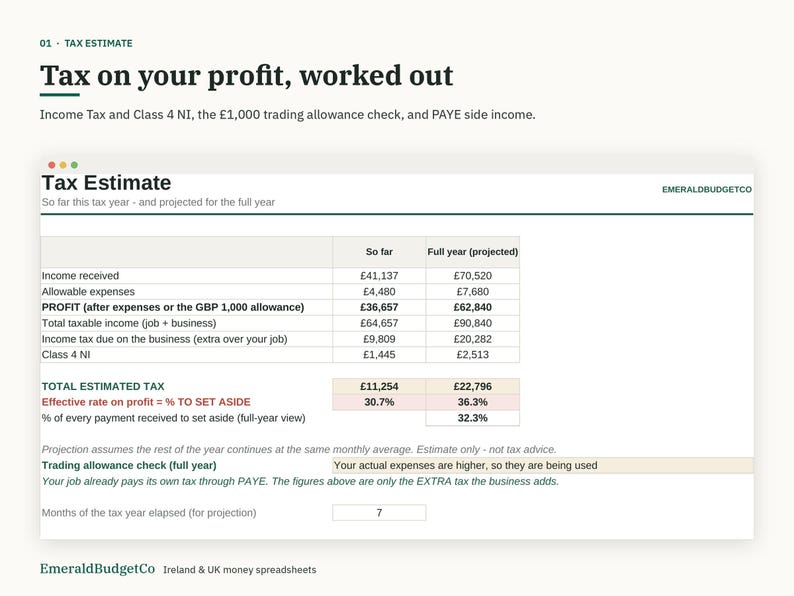Click the EmeraldBudgetCo footer logo
Image resolution: width=794 pixels, height=596 pixels.
(97, 569)
